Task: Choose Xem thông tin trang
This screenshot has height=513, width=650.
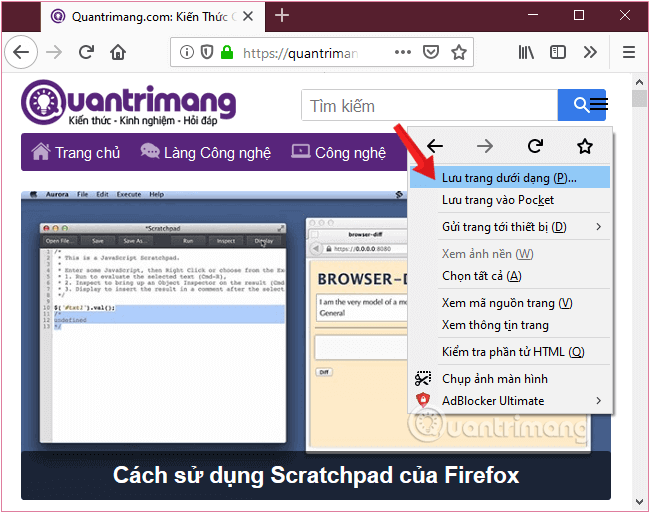Action: pyautogui.click(x=510, y=325)
